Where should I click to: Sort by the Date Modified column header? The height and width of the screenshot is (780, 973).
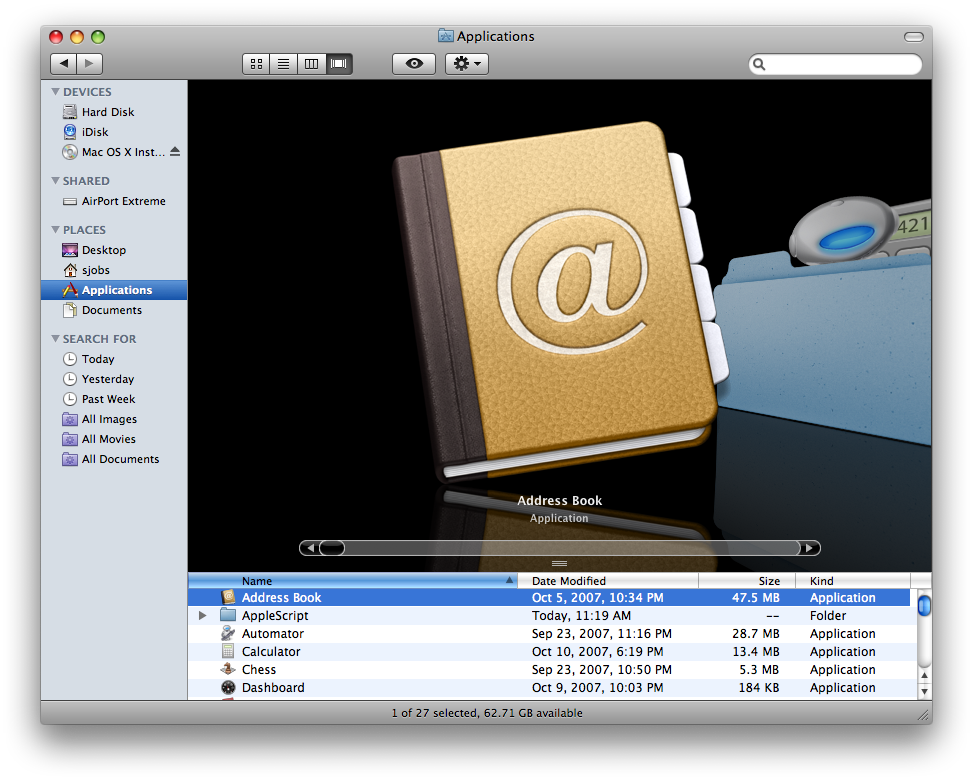pos(608,581)
